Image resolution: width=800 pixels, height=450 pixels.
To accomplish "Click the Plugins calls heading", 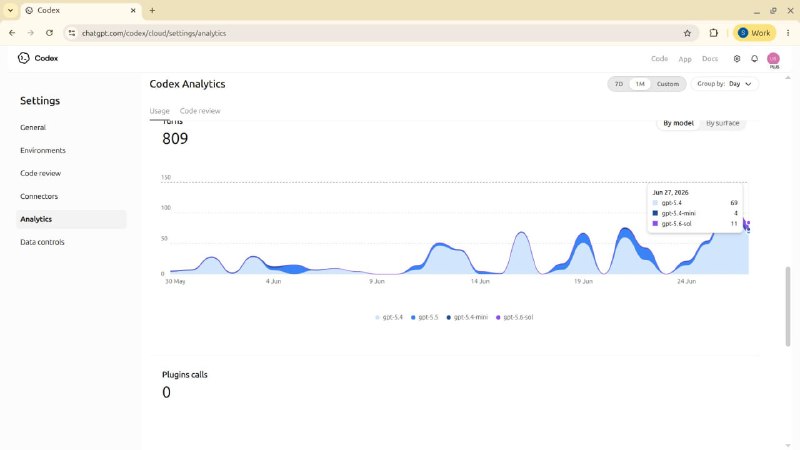I will (x=185, y=374).
